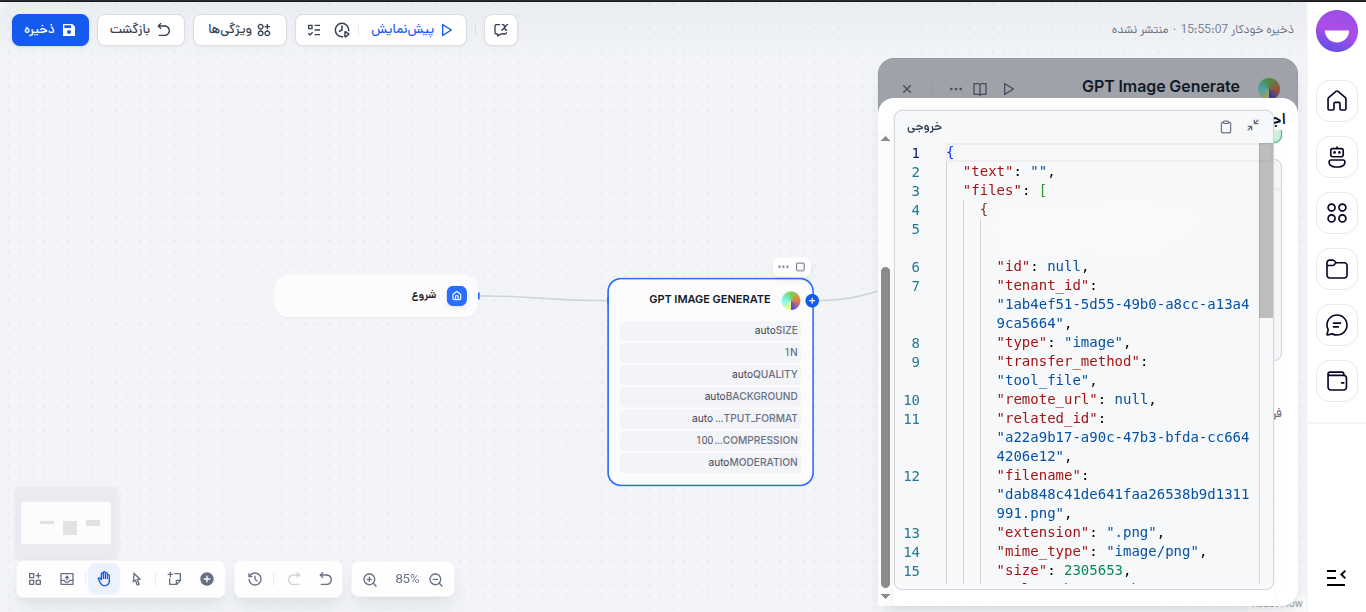Select the pointer cursor tool in bottom toolbar
The width and height of the screenshot is (1366, 612).
137,579
